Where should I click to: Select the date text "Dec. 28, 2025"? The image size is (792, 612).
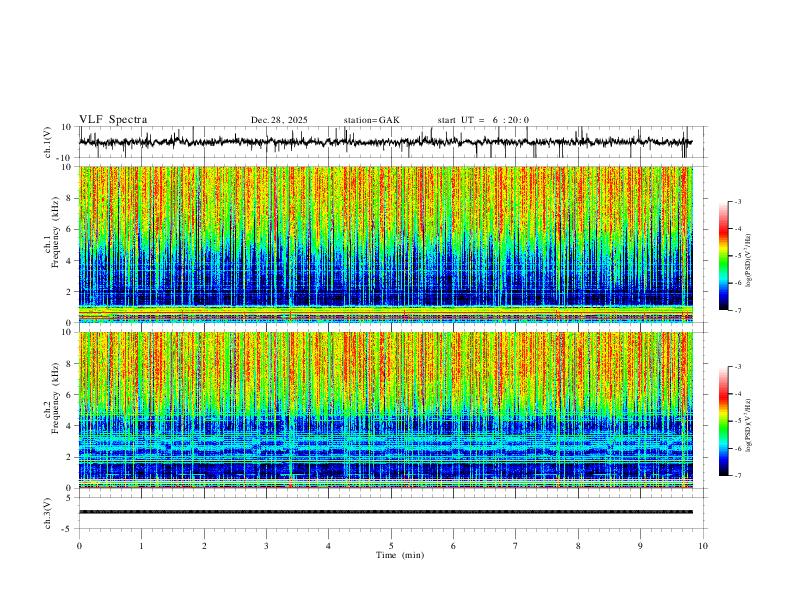click(279, 120)
